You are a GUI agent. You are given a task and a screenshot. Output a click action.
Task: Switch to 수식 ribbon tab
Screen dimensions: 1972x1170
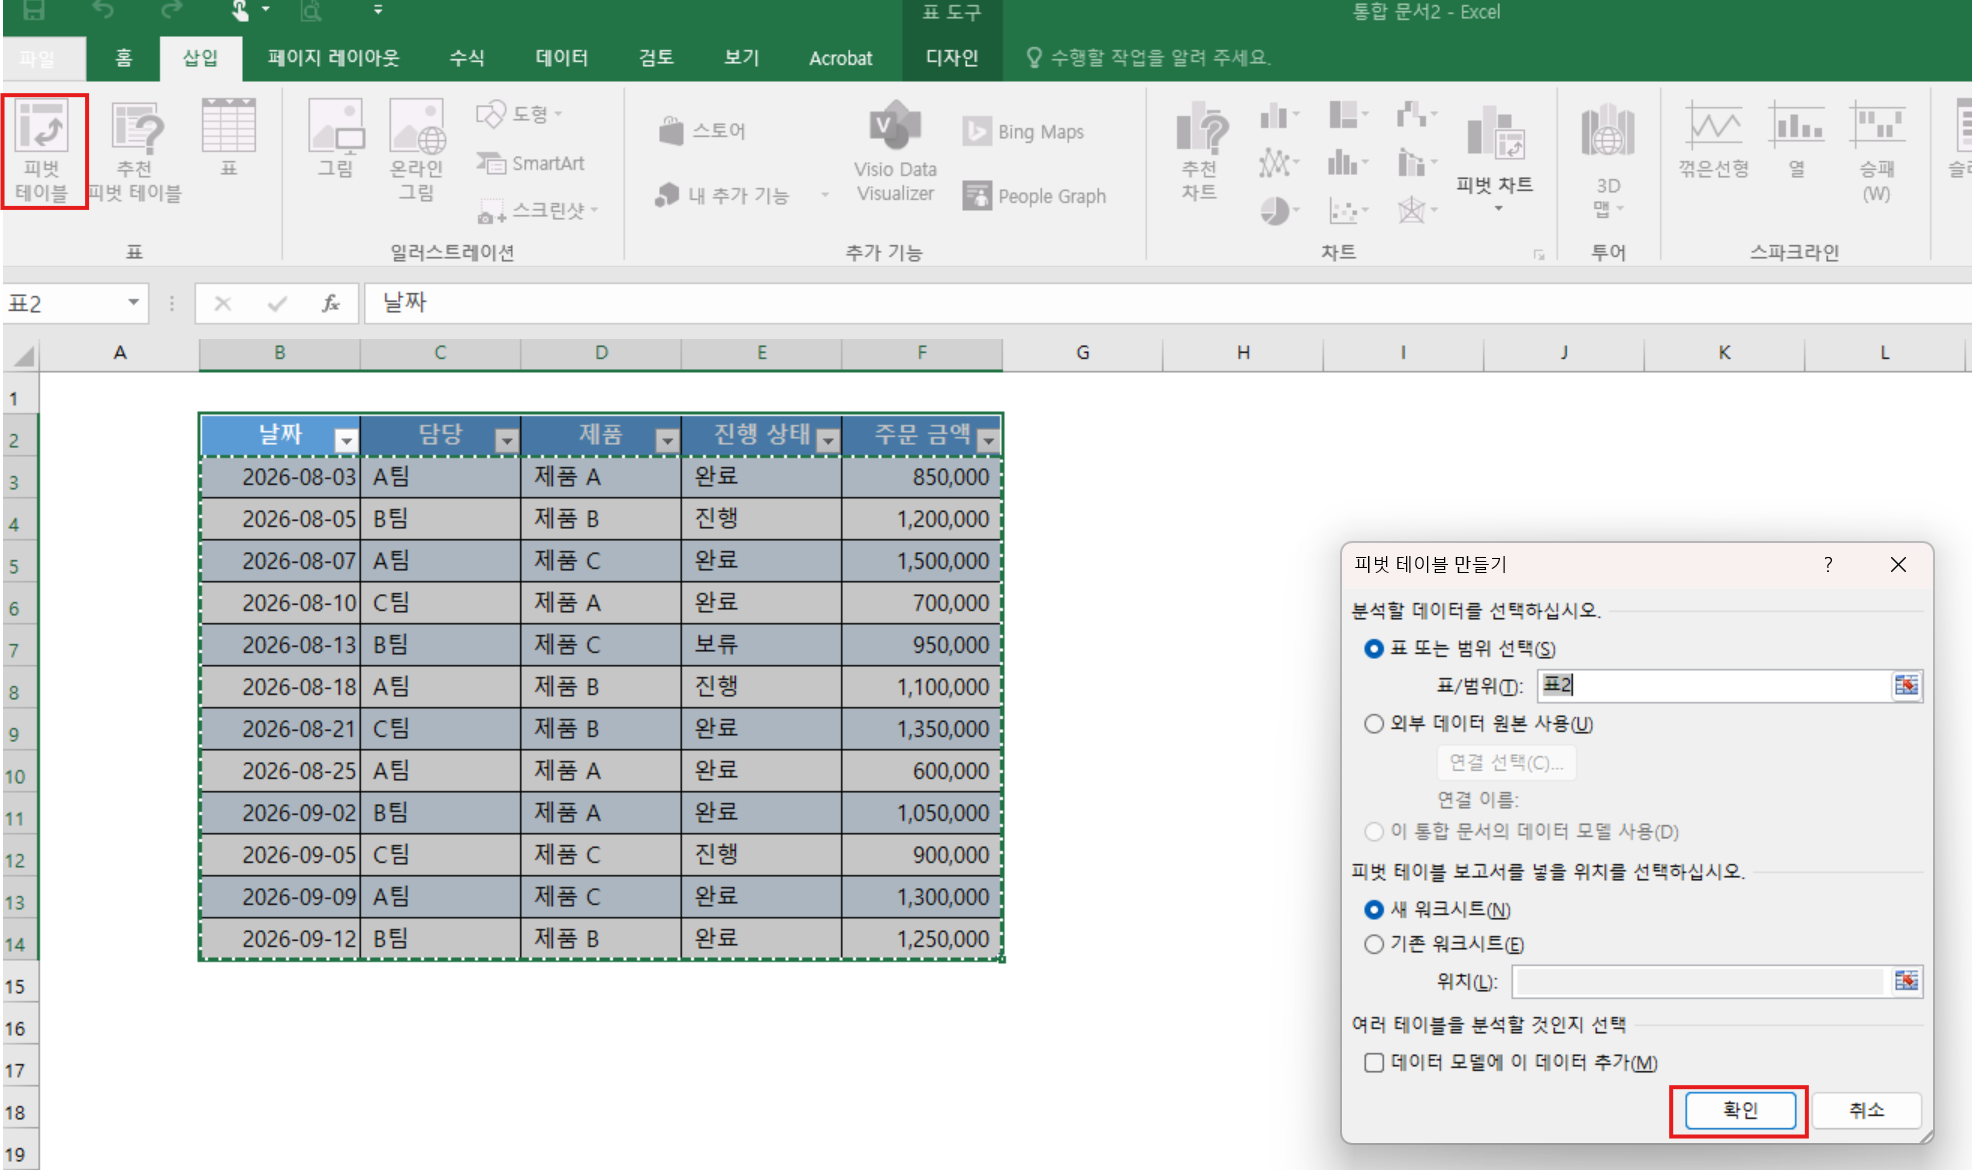click(466, 58)
